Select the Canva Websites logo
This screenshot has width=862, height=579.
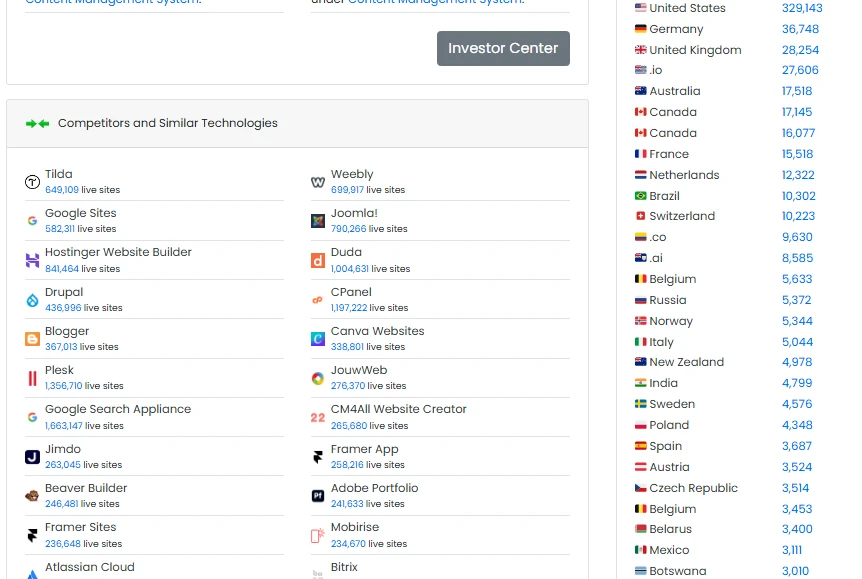click(x=319, y=340)
